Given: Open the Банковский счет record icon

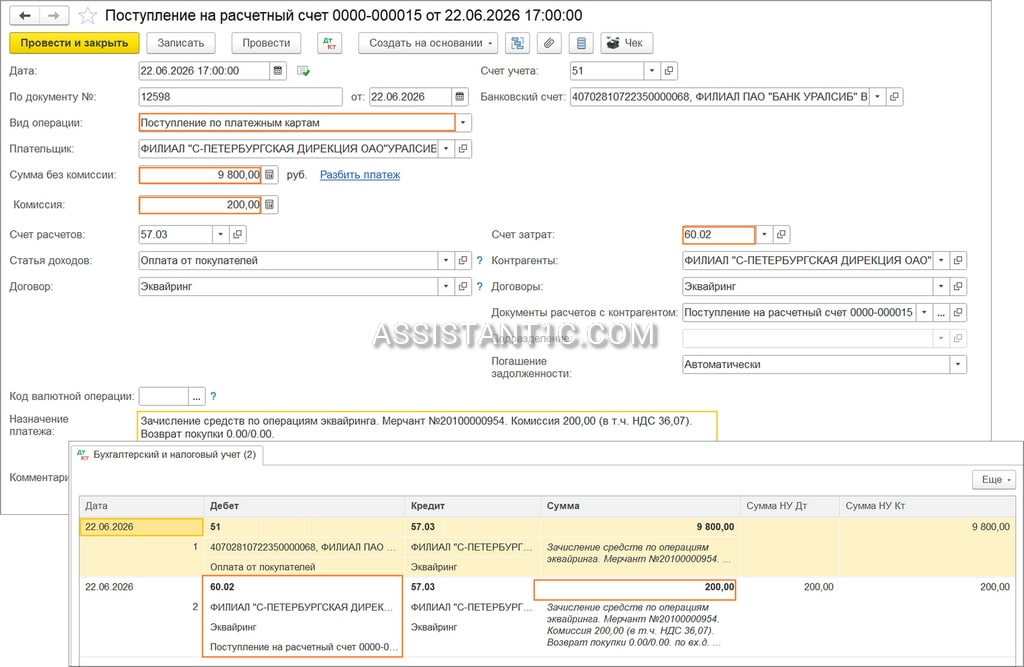Looking at the screenshot, I should tap(894, 97).
